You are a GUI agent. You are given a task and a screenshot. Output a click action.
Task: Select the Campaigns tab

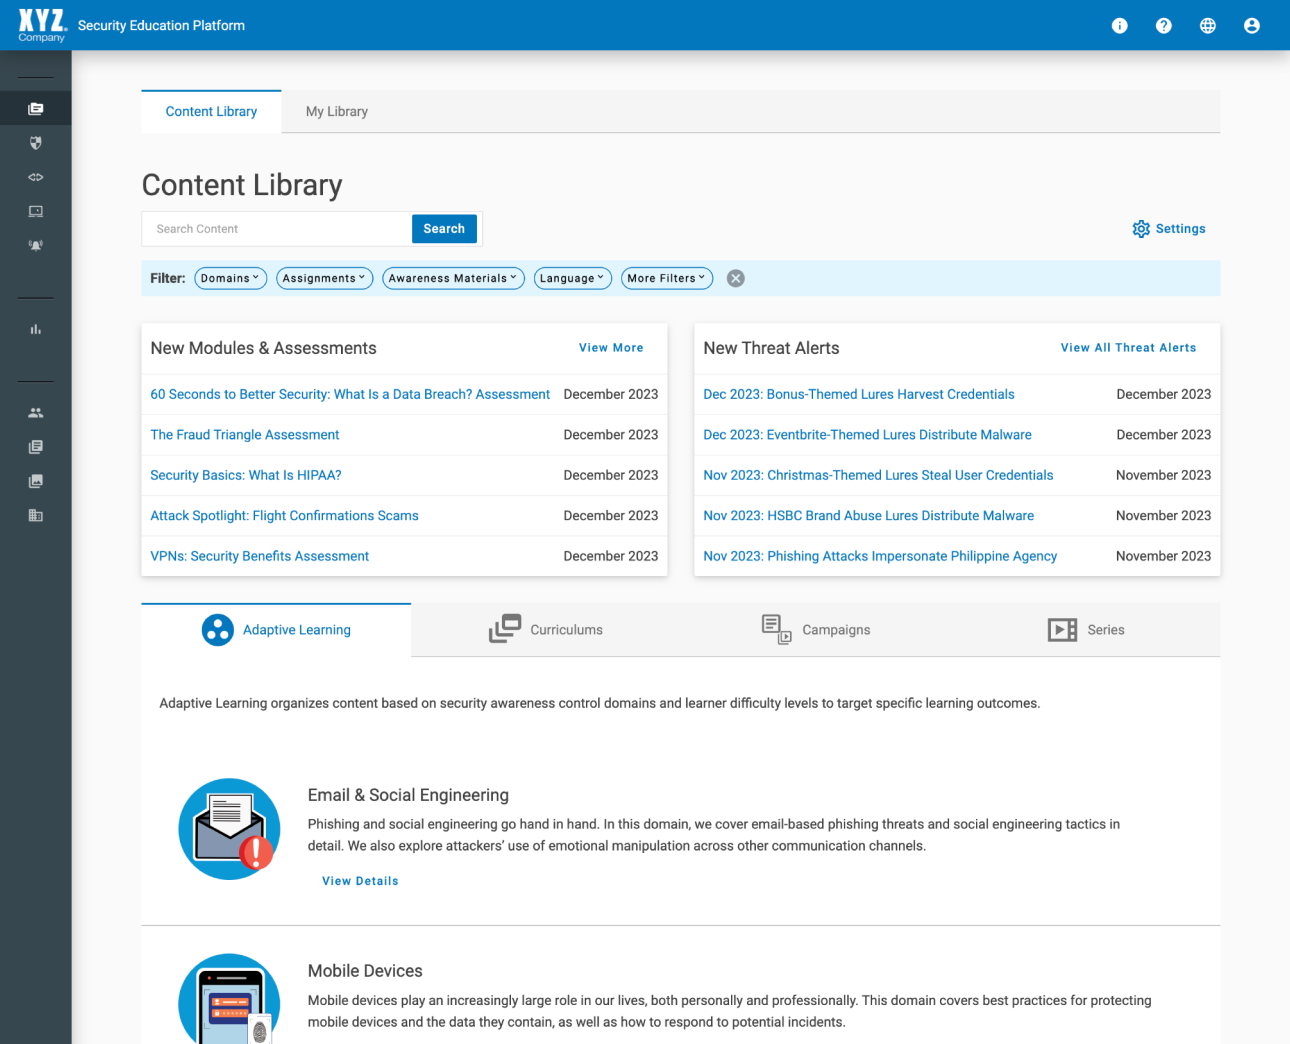pos(816,630)
